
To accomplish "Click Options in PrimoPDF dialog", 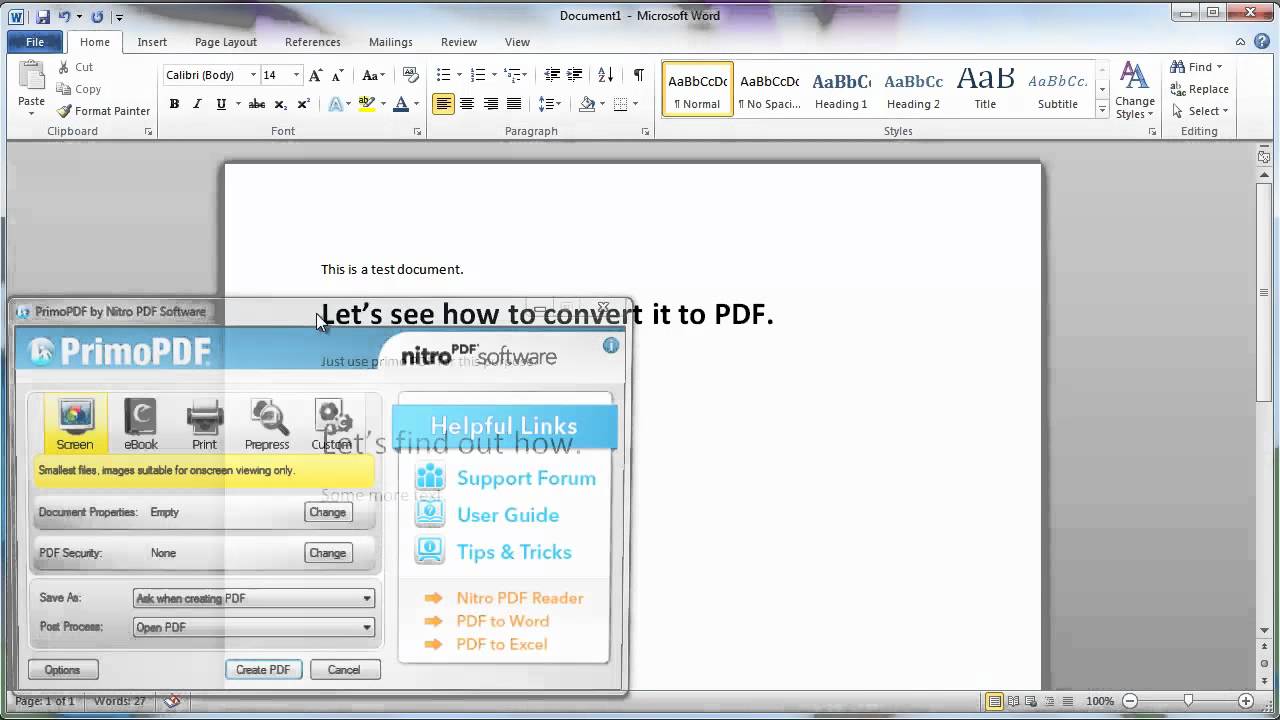I will [62, 670].
